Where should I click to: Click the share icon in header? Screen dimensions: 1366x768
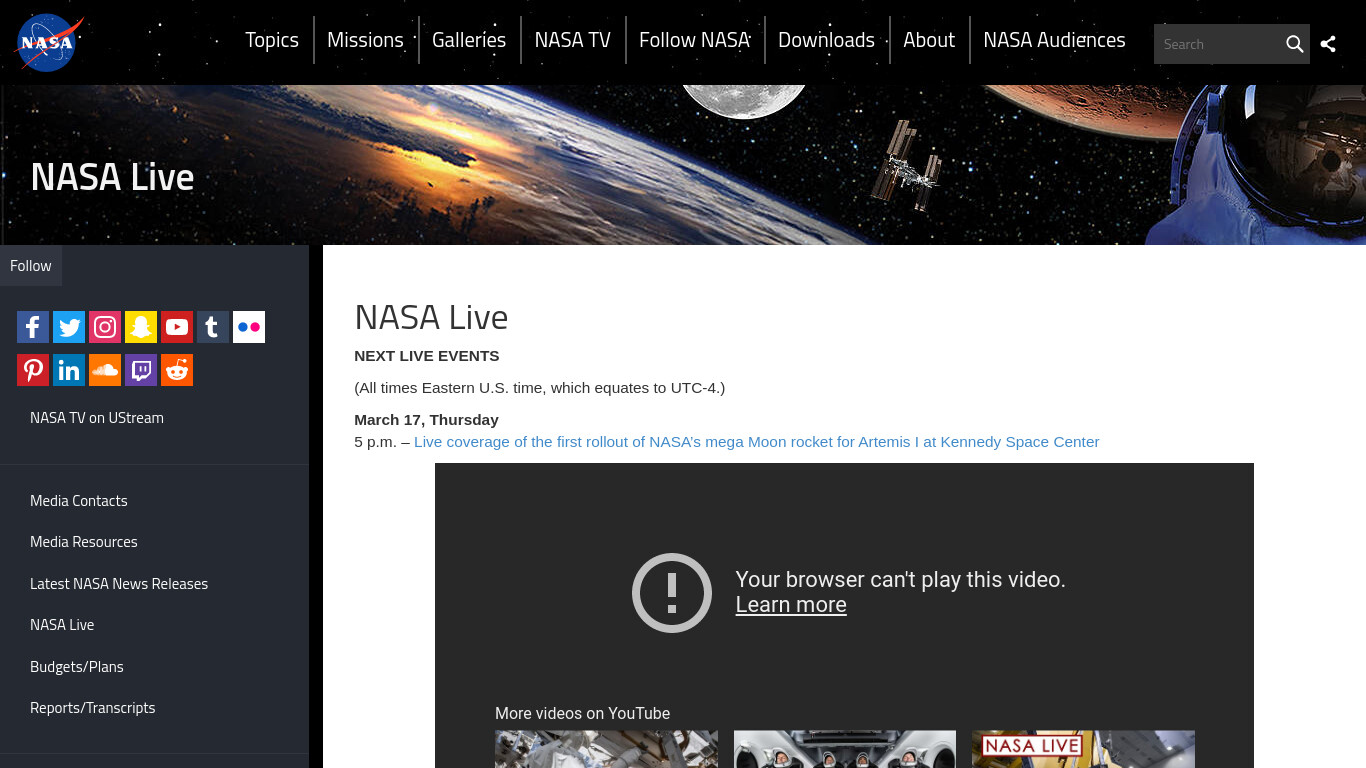coord(1328,44)
